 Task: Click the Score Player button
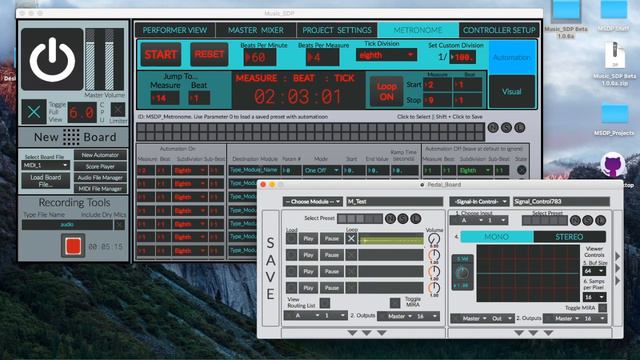click(x=100, y=167)
